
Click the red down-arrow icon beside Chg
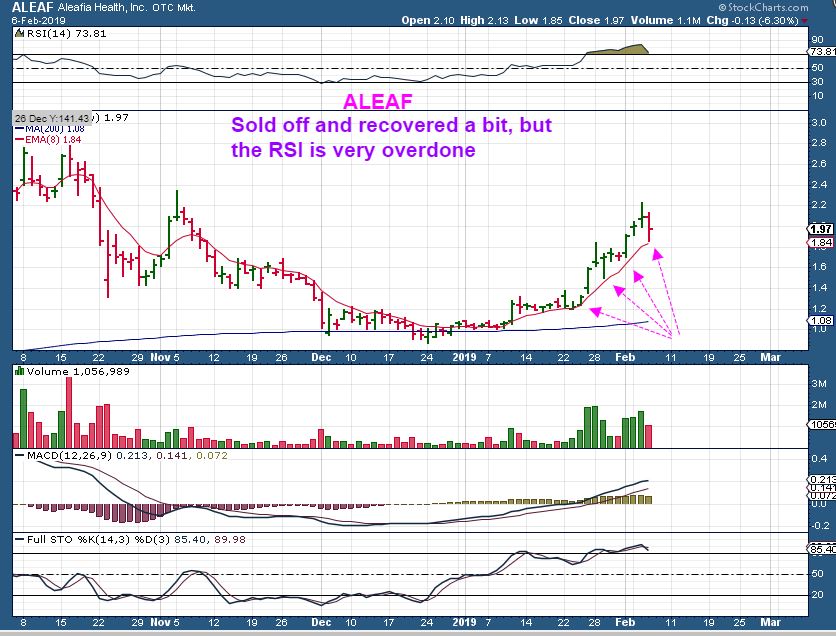(x=804, y=21)
